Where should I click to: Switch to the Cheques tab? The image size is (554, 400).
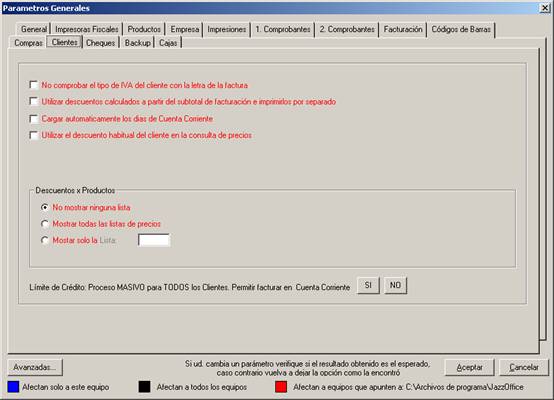(101, 43)
